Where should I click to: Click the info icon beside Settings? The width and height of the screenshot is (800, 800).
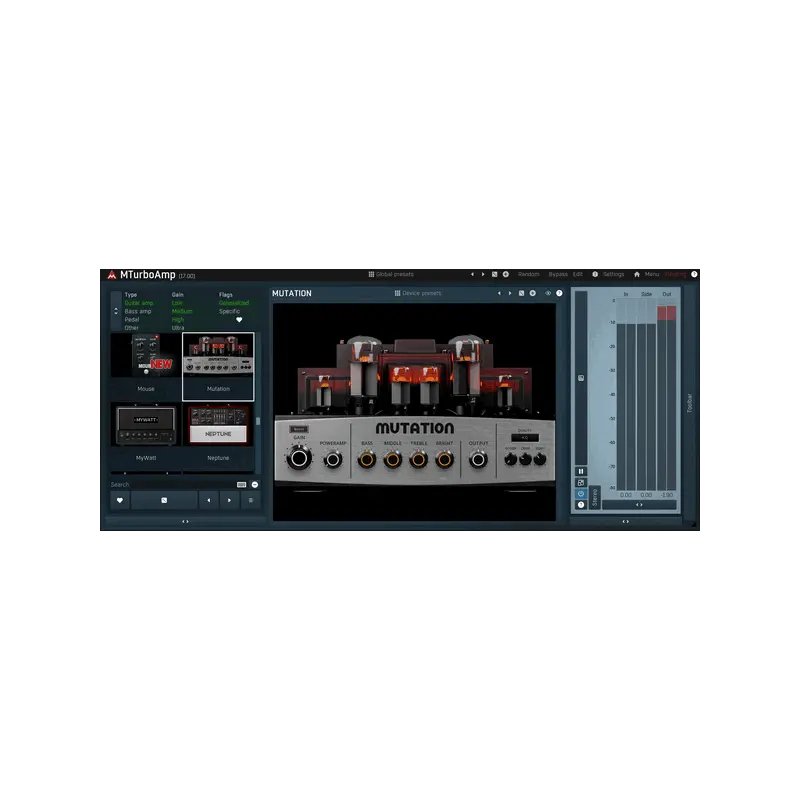pyautogui.click(x=595, y=274)
